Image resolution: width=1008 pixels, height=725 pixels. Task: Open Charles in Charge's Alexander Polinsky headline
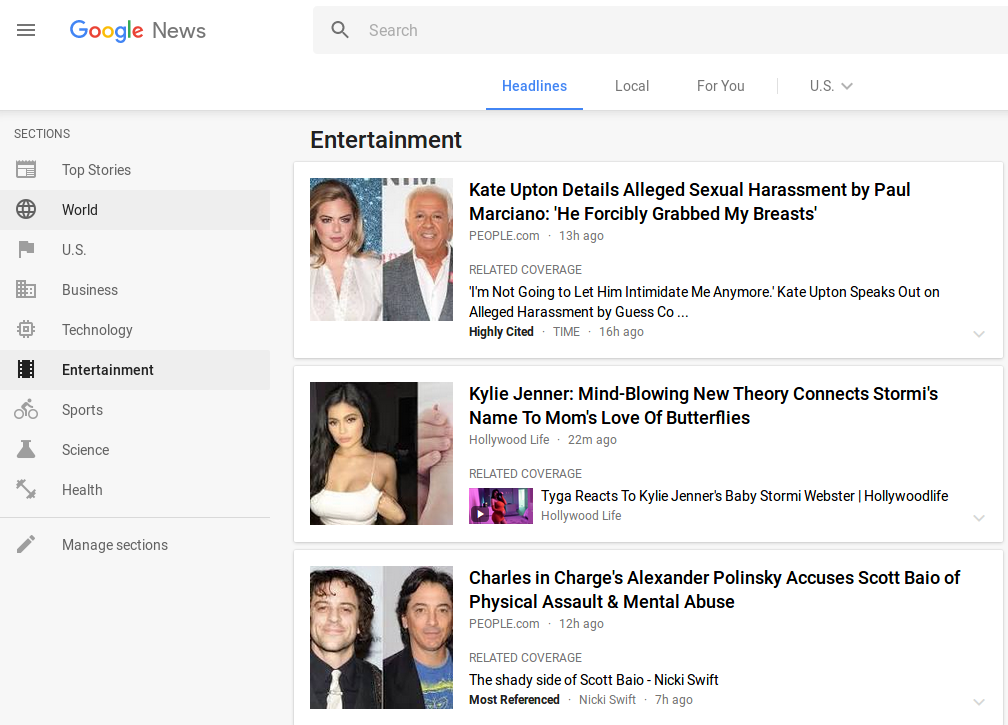point(714,589)
